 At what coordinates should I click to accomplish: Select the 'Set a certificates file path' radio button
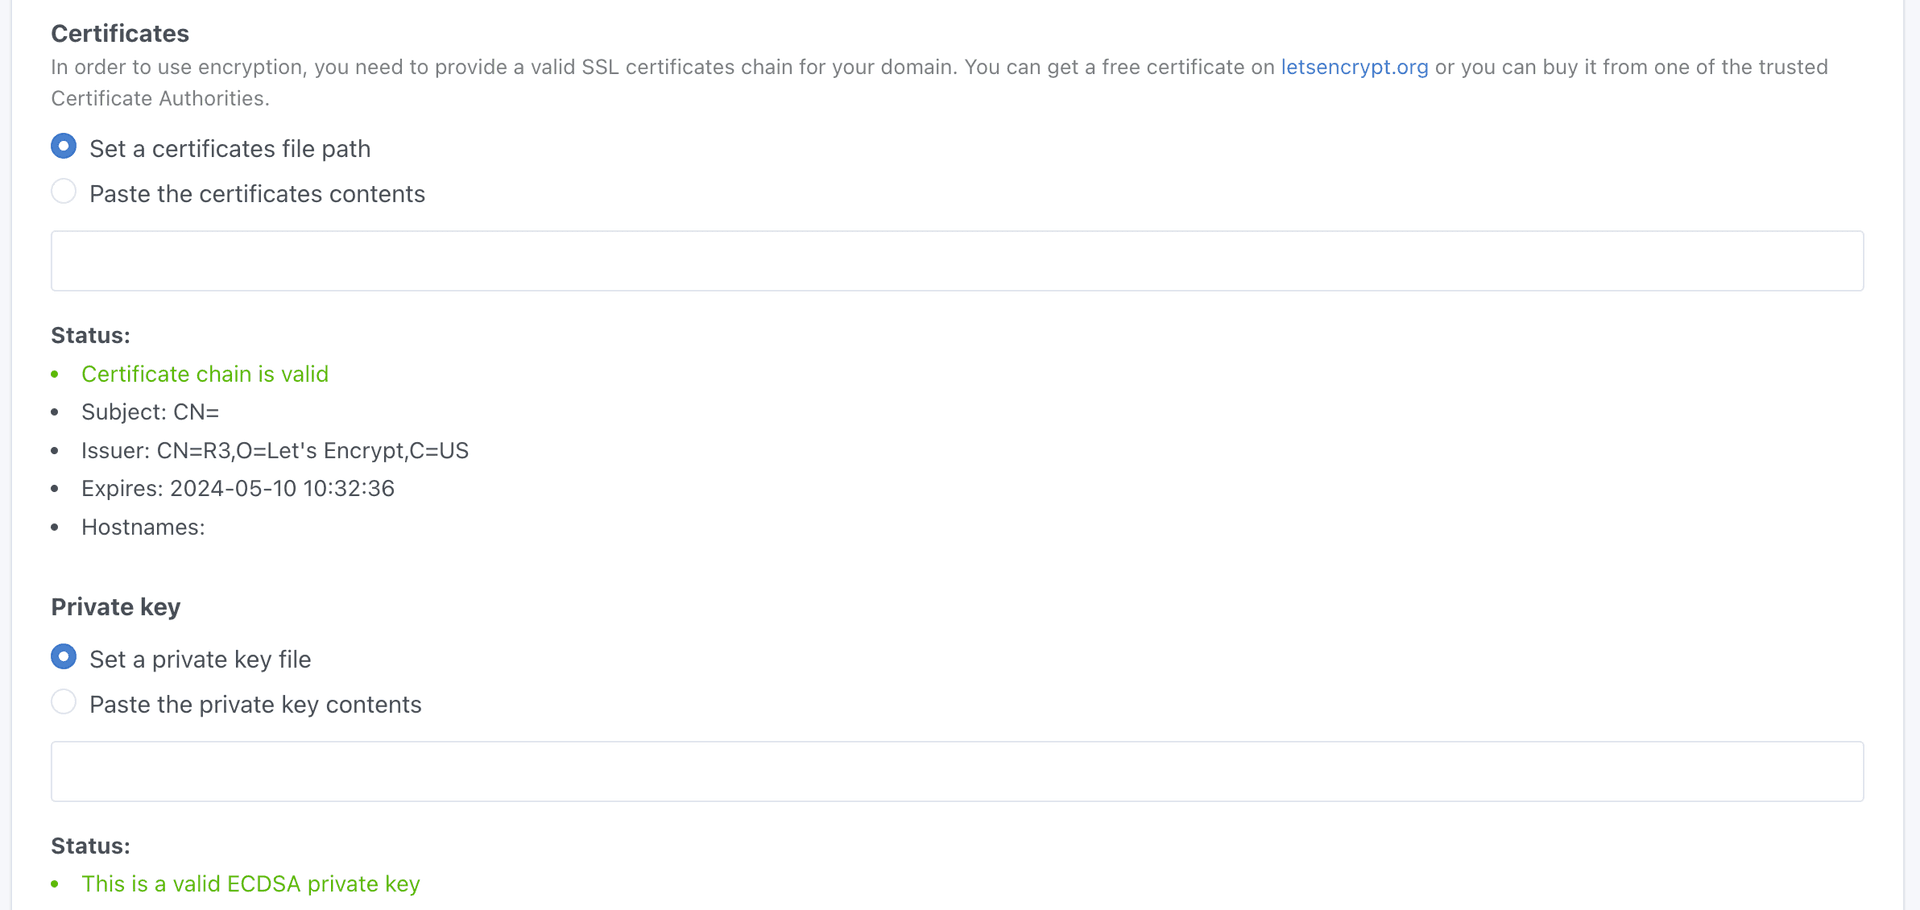64,147
